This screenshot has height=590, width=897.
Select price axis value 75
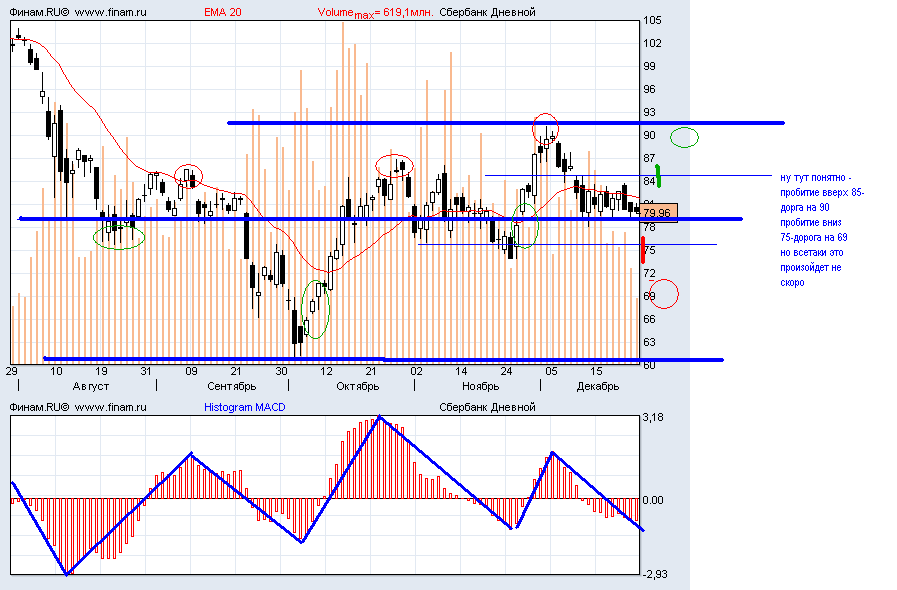pyautogui.click(x=649, y=250)
